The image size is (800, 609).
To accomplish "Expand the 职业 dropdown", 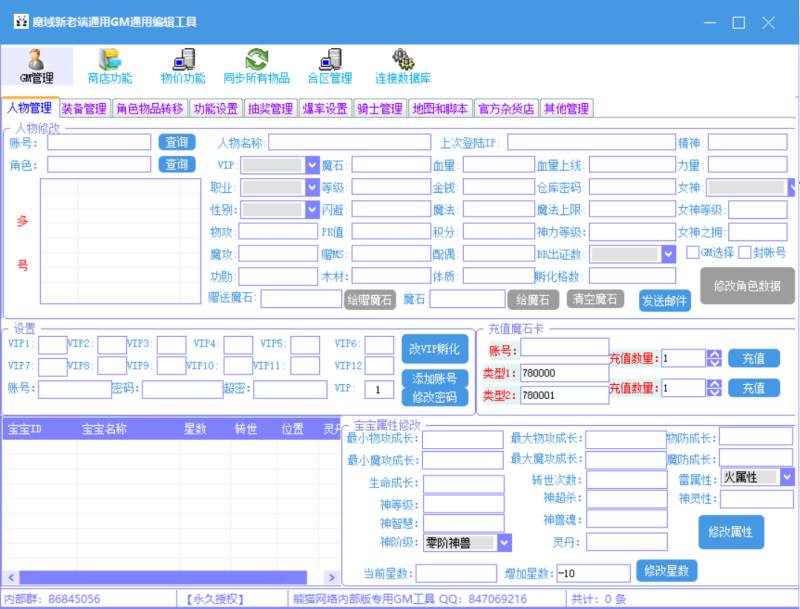I will click(312, 188).
